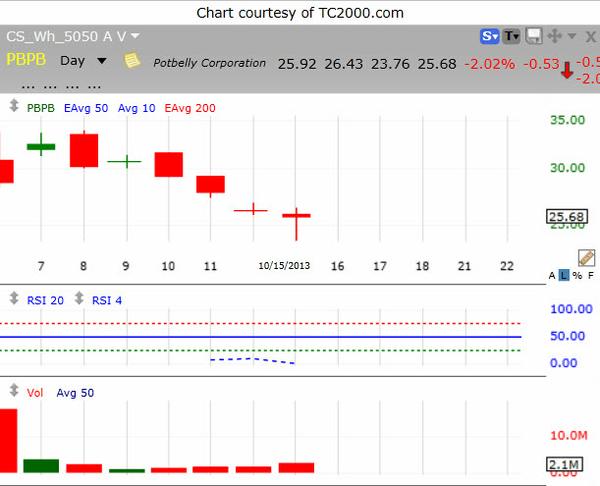The height and width of the screenshot is (486, 600).
Task: Click the Chart courtesy of TC2000.com caption
Action: 300,13
